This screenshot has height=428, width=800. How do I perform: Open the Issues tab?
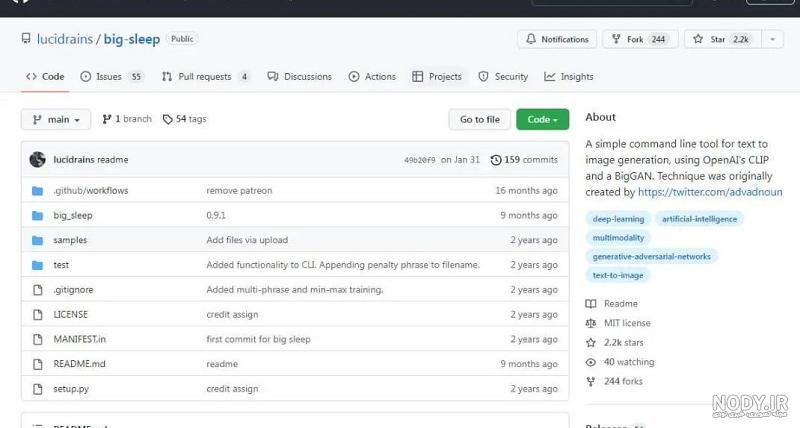(x=111, y=77)
